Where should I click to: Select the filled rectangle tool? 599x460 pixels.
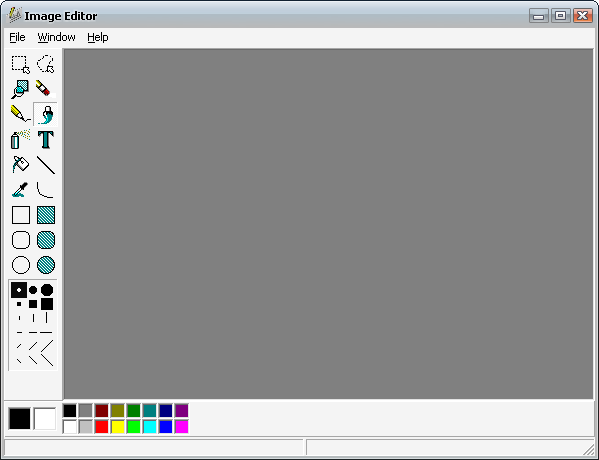(x=45, y=215)
